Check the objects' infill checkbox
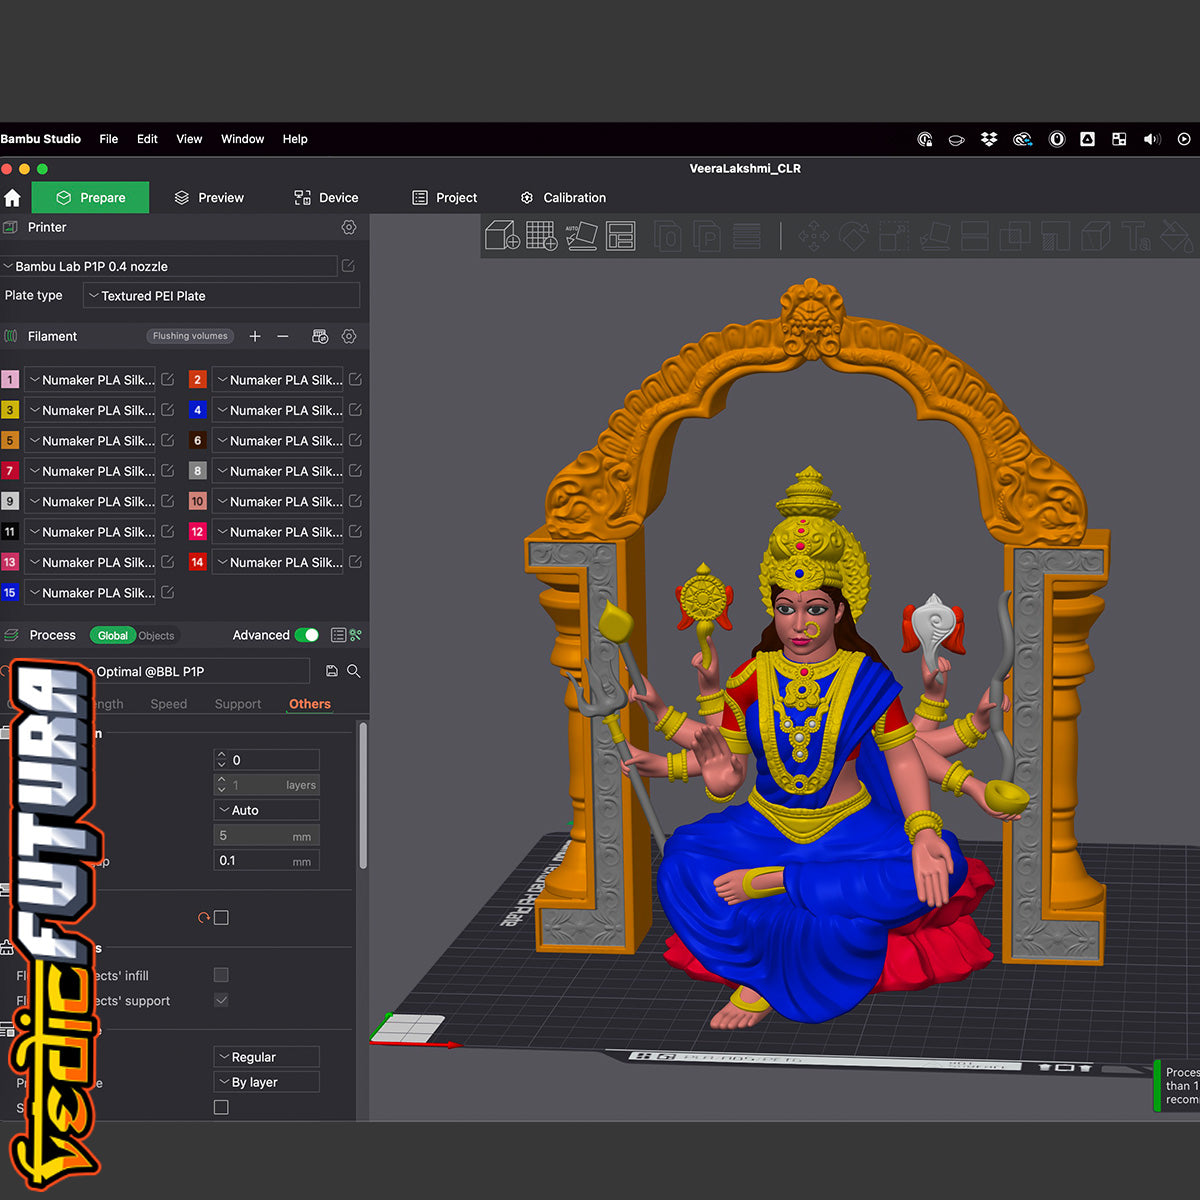Image resolution: width=1200 pixels, height=1200 pixels. pos(221,975)
